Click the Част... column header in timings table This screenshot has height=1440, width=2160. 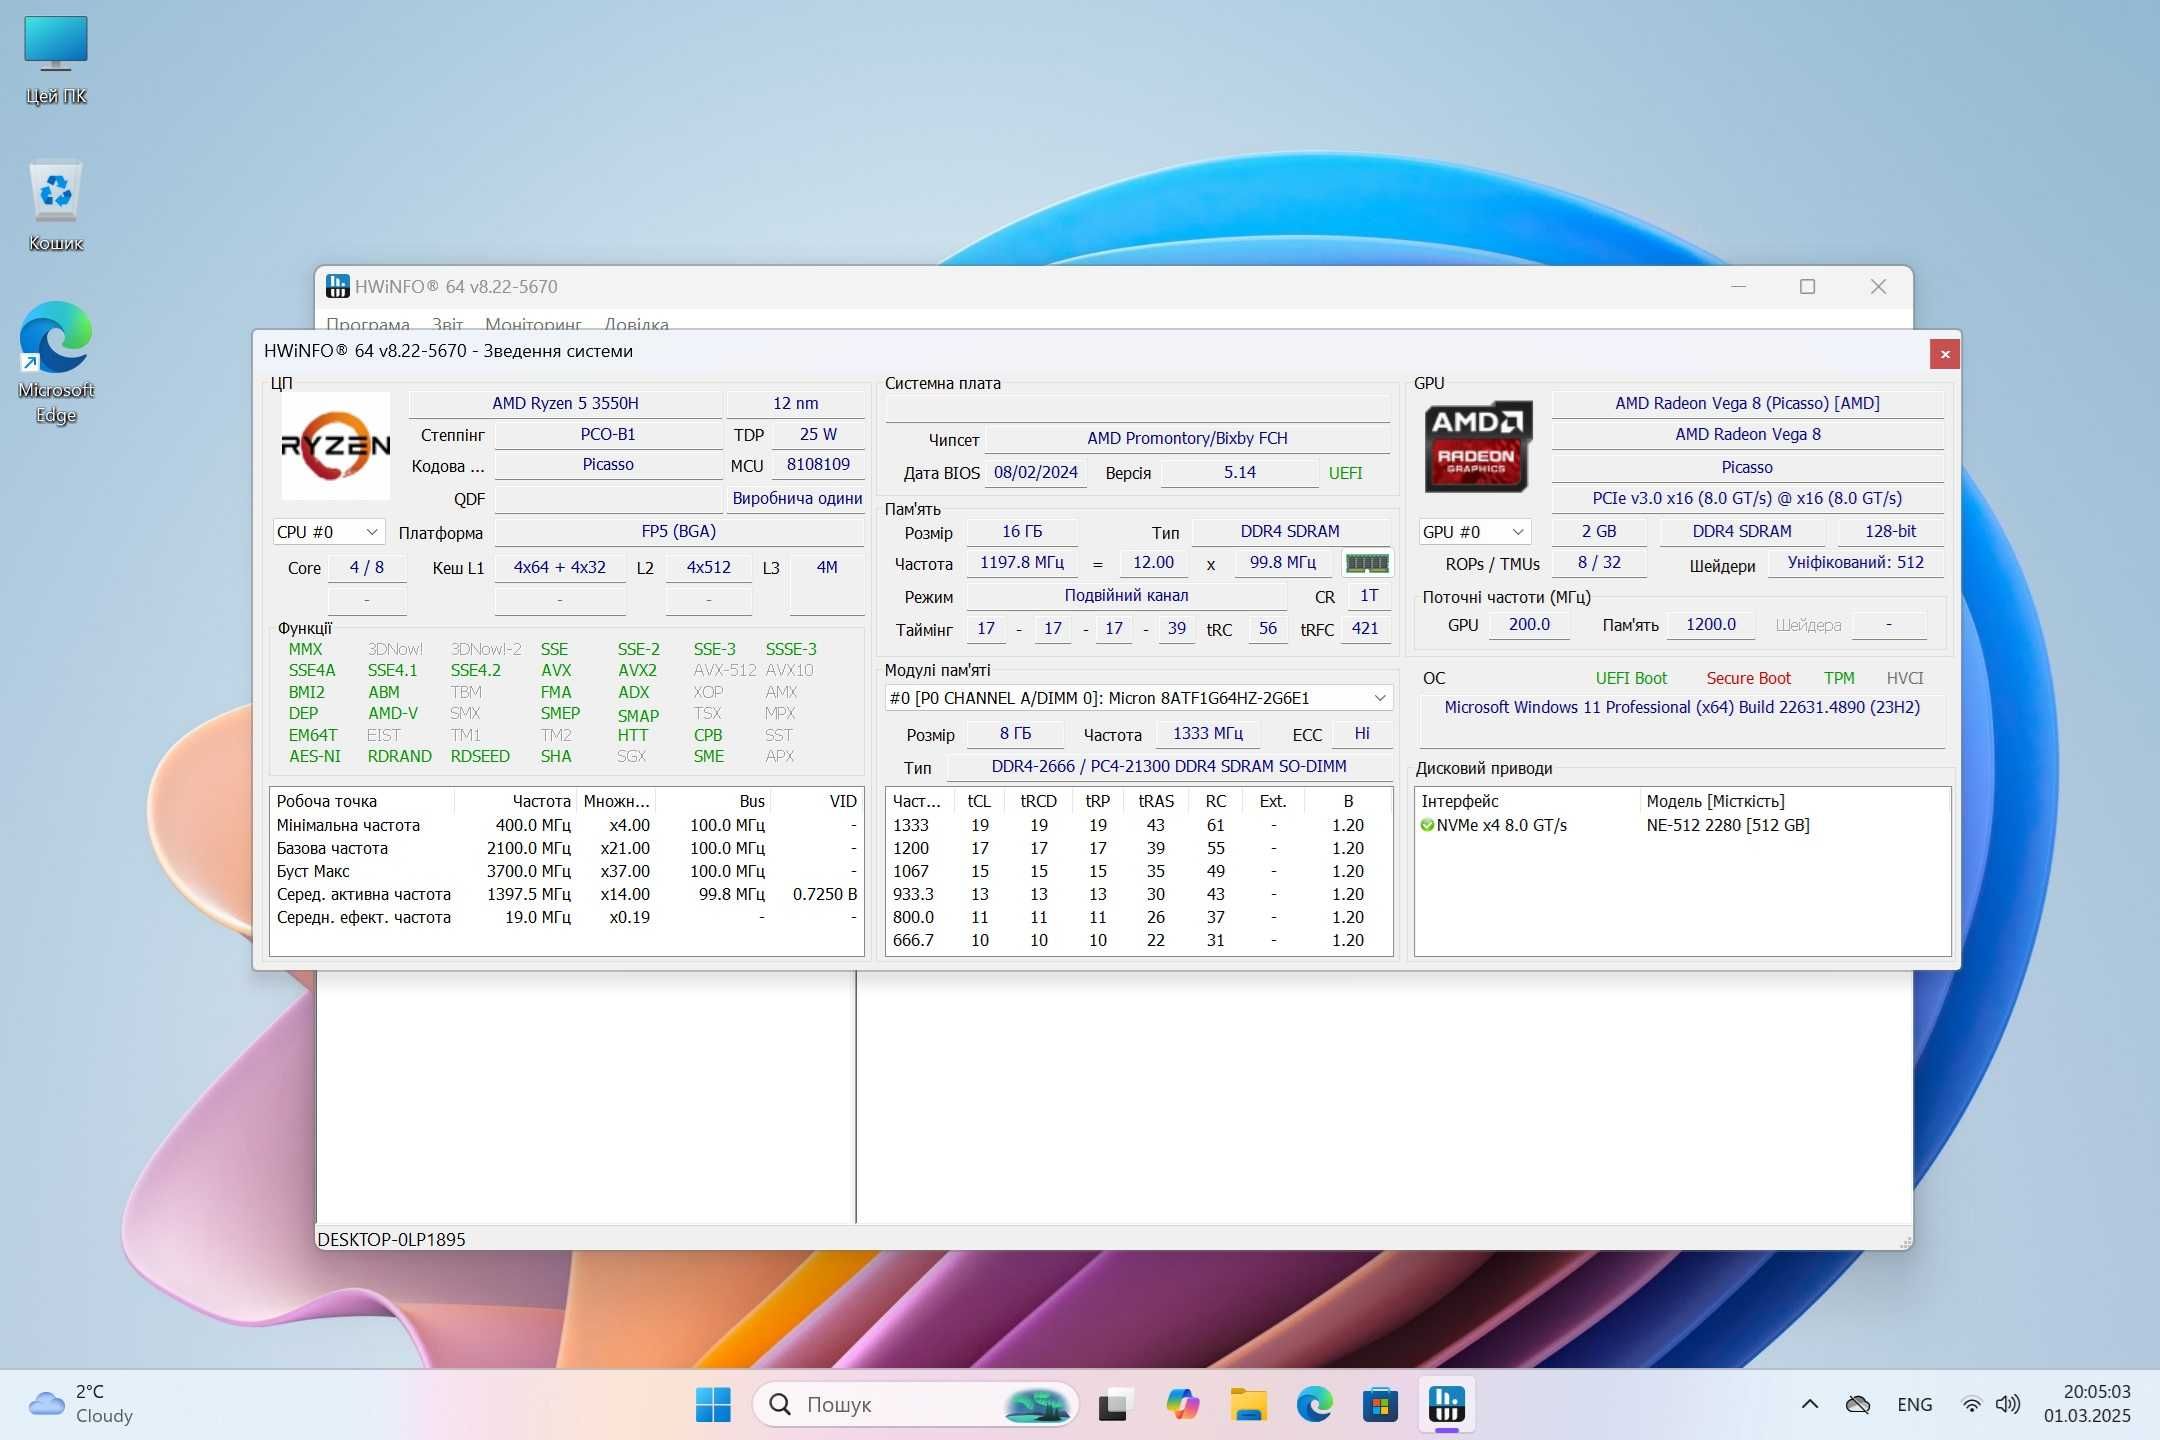919,801
